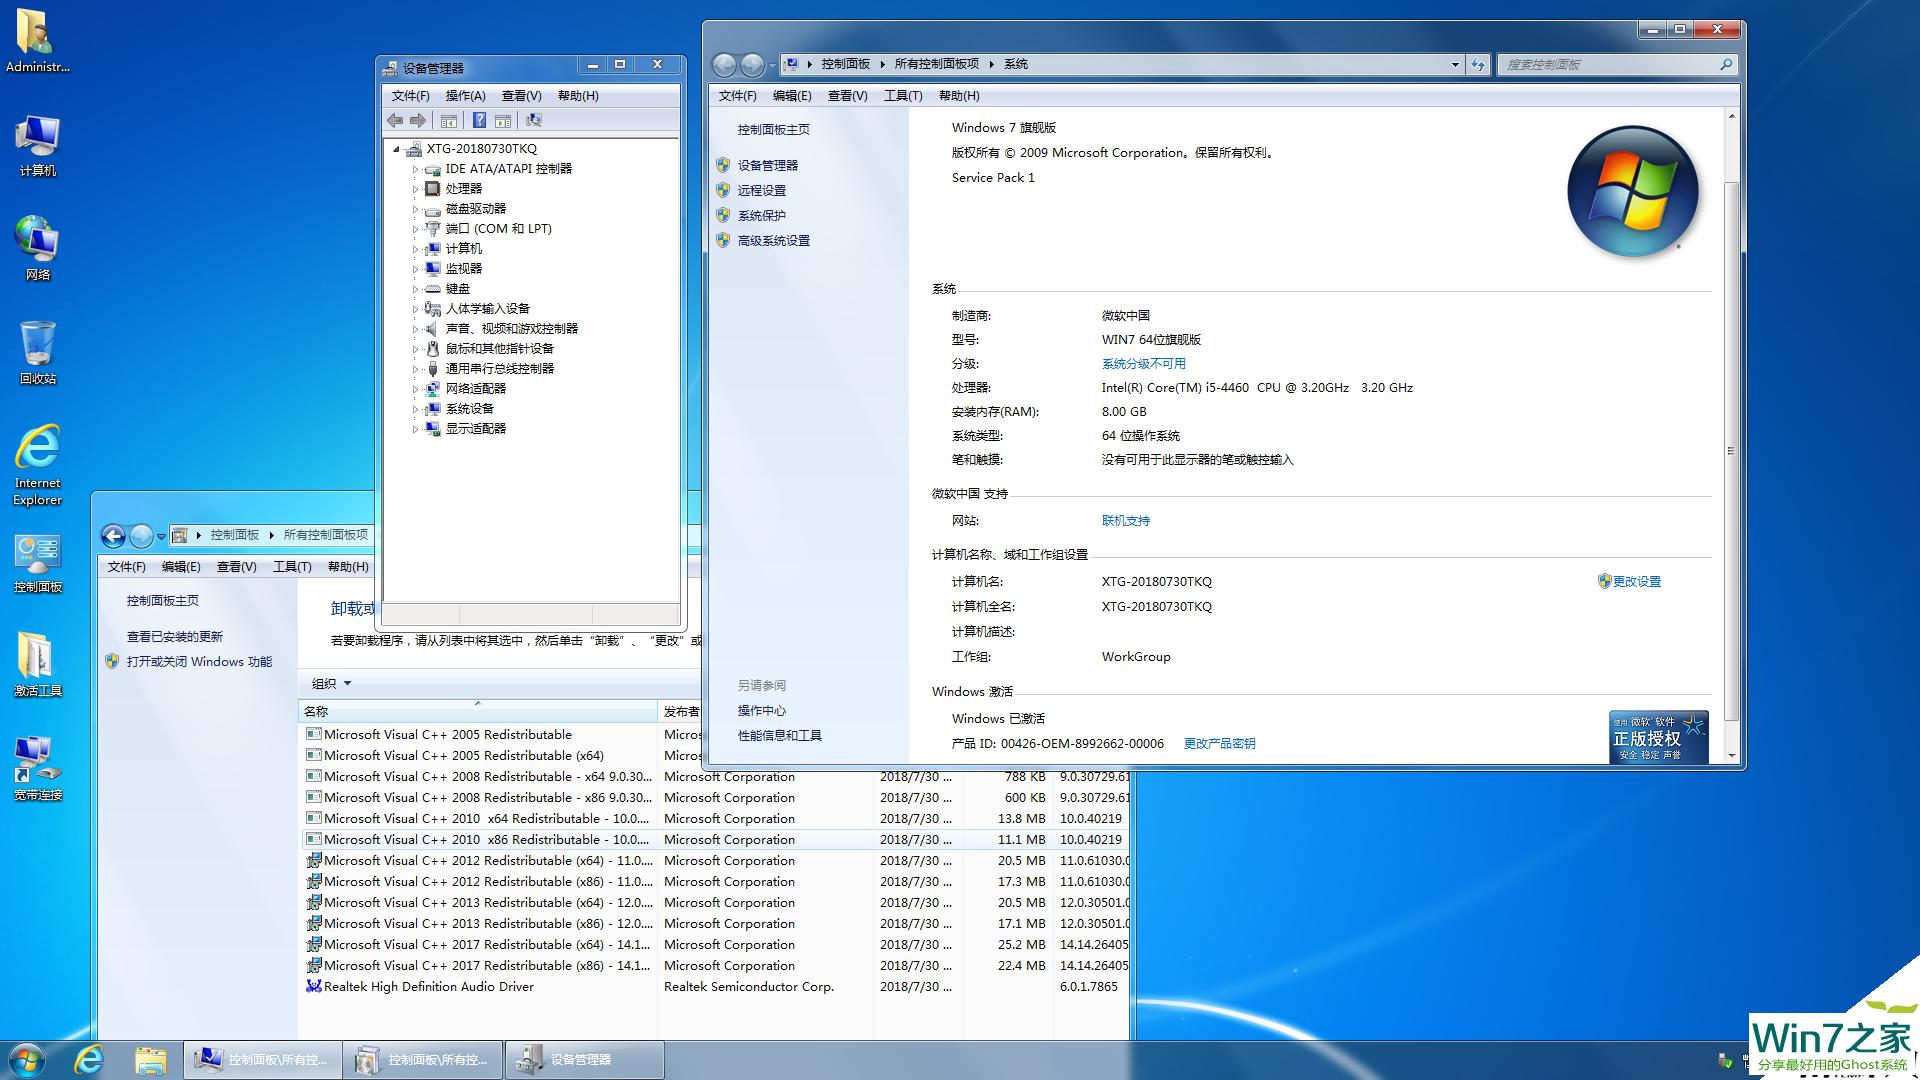Expand IDE ATA/ATAPI controllers tree item
1920x1080 pixels.
pyautogui.click(x=415, y=169)
